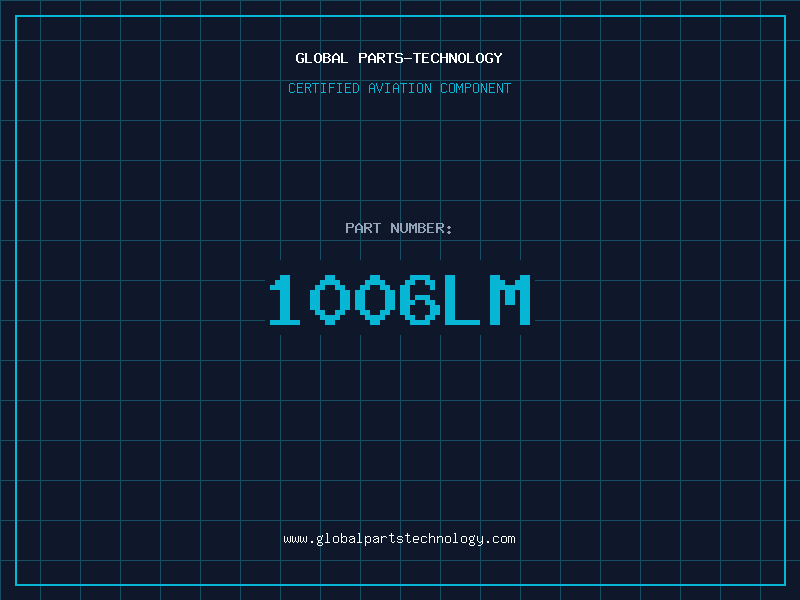
Task: Open the www.globalpartstechnology.com website link
Action: [x=399, y=539]
